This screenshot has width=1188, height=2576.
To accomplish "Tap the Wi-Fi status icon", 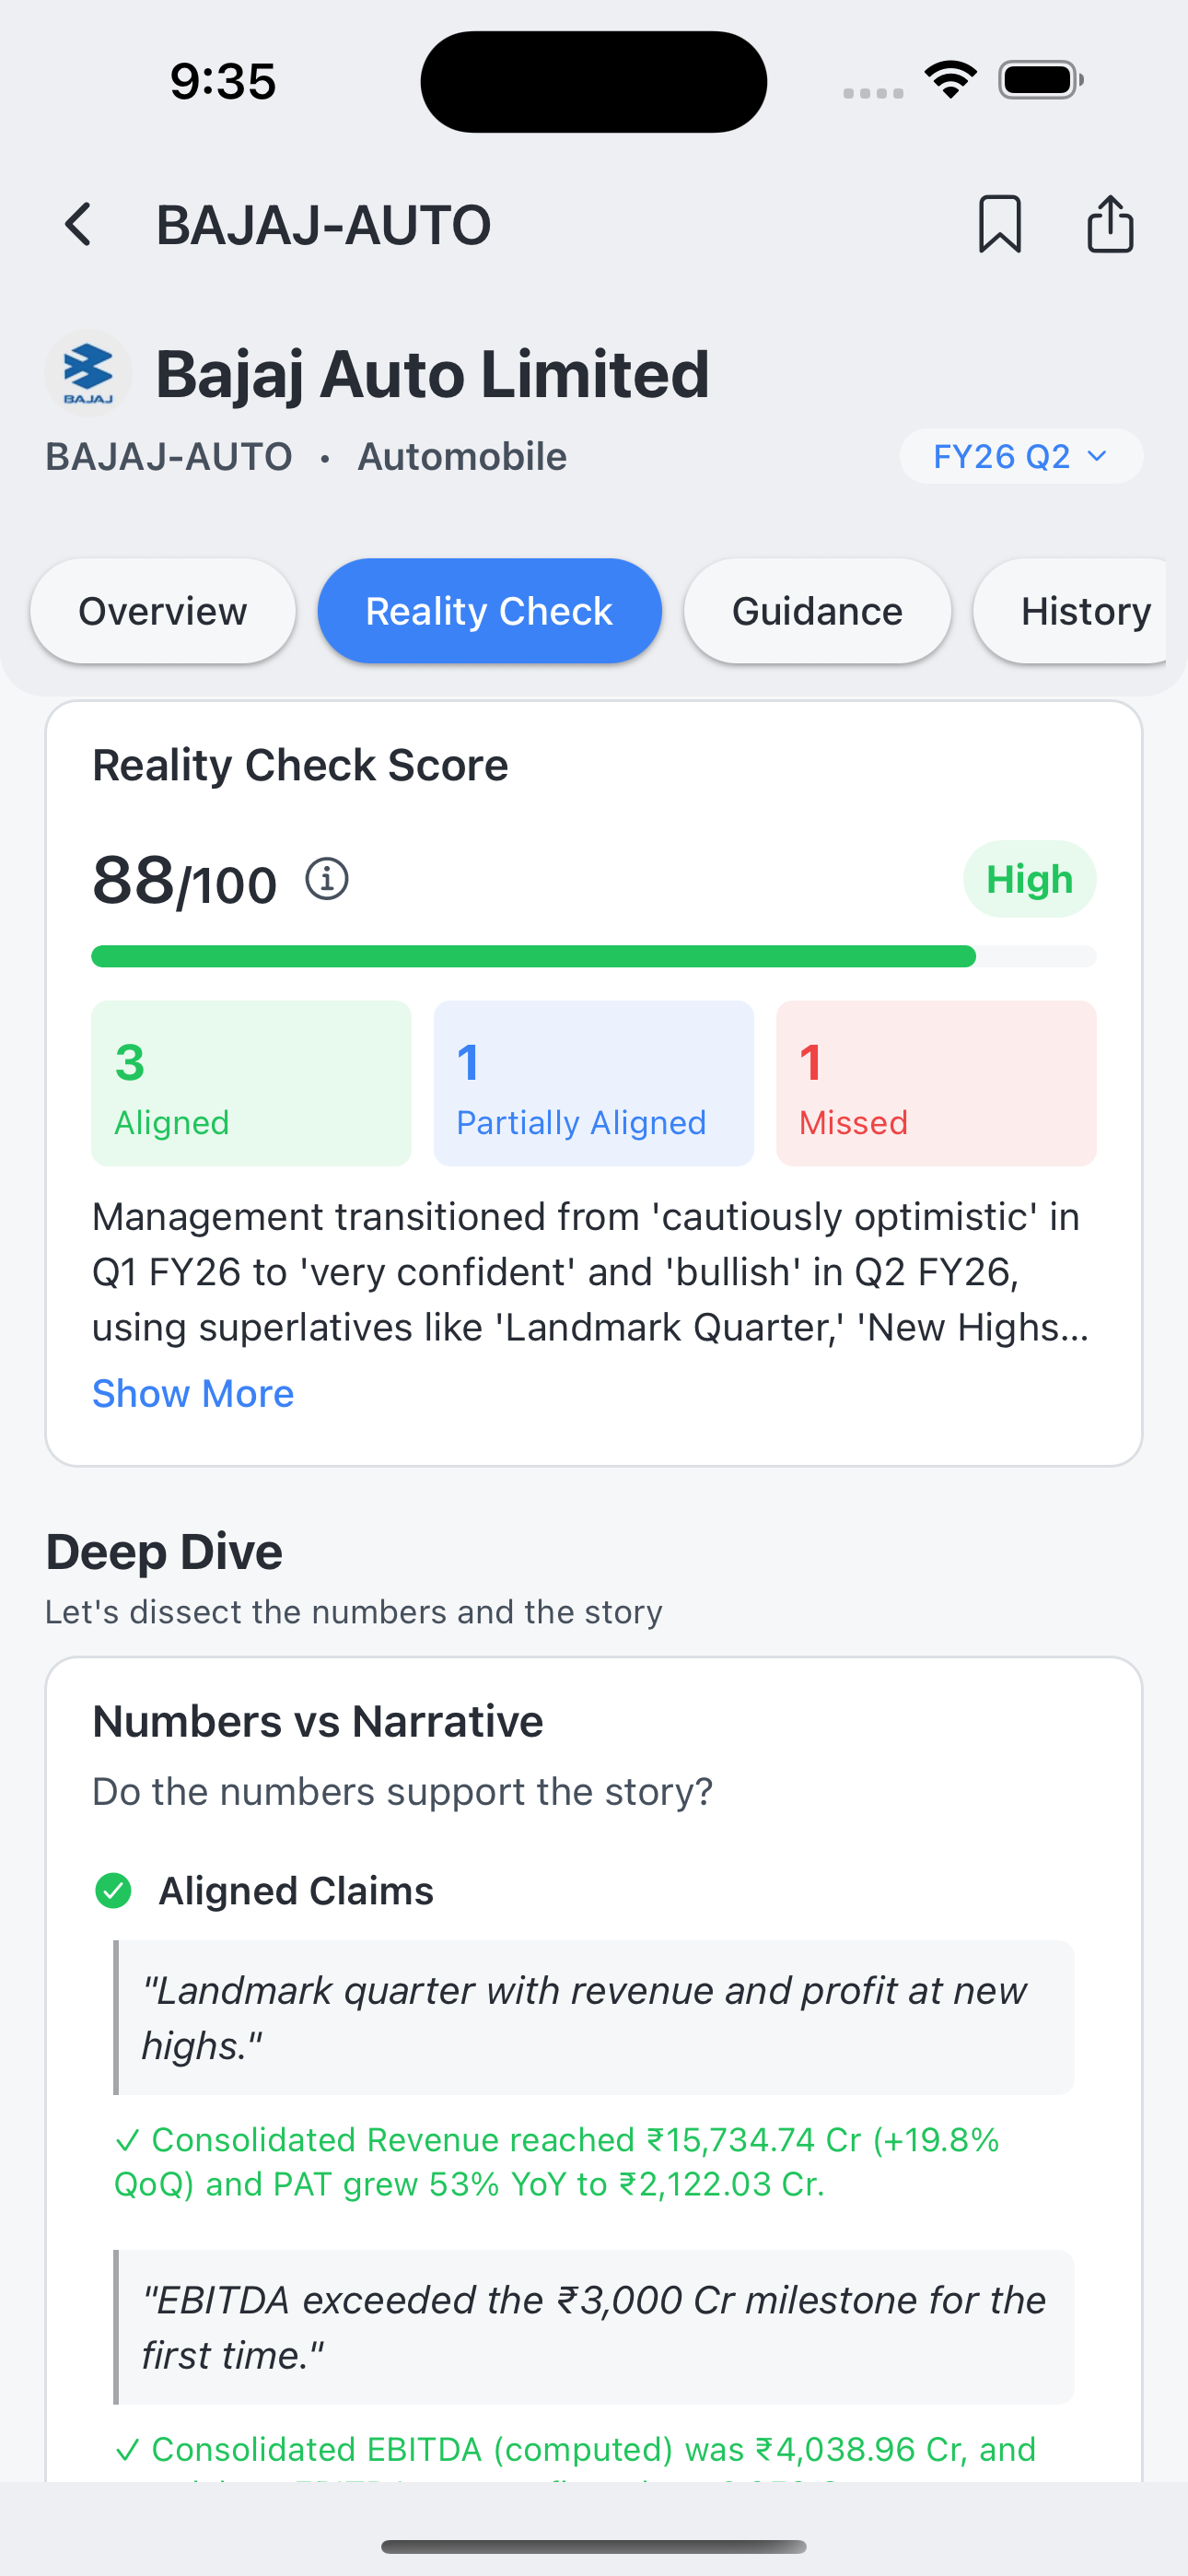I will pyautogui.click(x=950, y=78).
